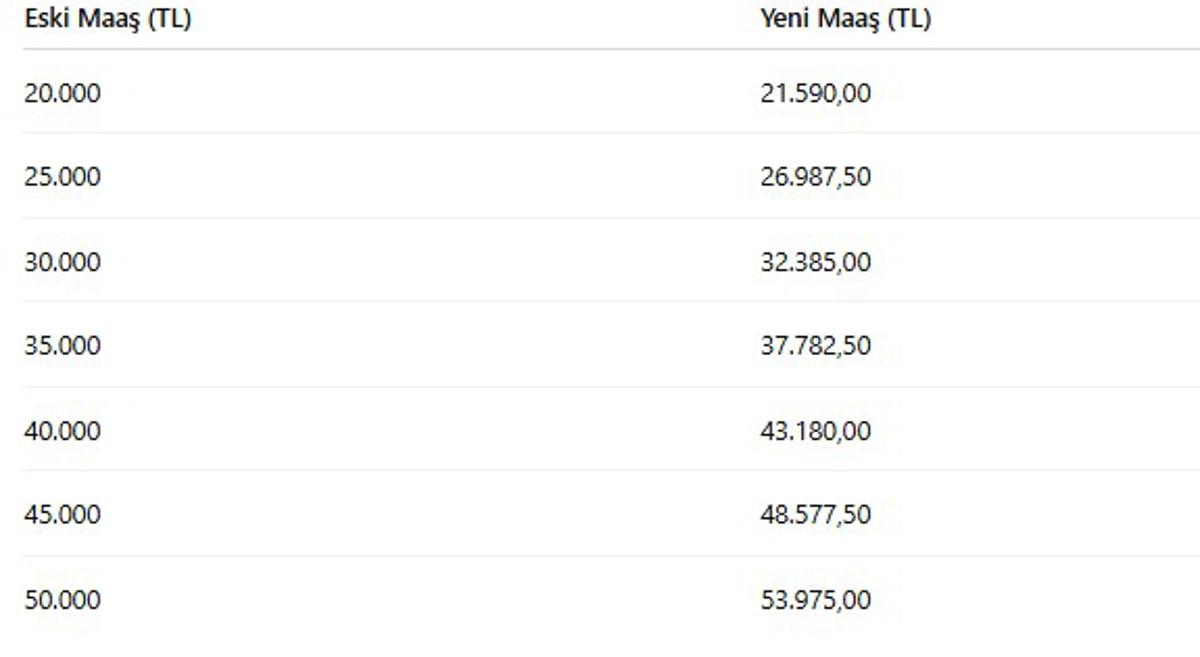The height and width of the screenshot is (657, 1200).
Task: Click the 32.385,00 new salary value
Action: tap(815, 262)
